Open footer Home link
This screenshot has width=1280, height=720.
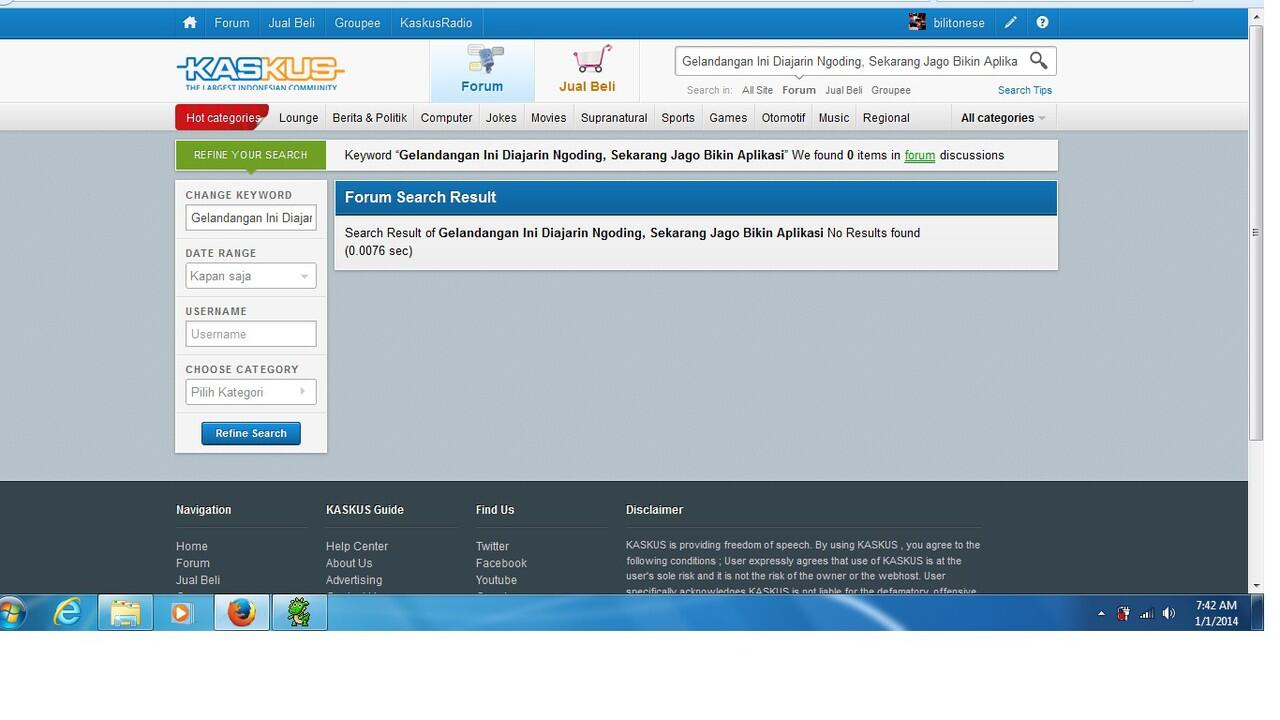[x=192, y=546]
